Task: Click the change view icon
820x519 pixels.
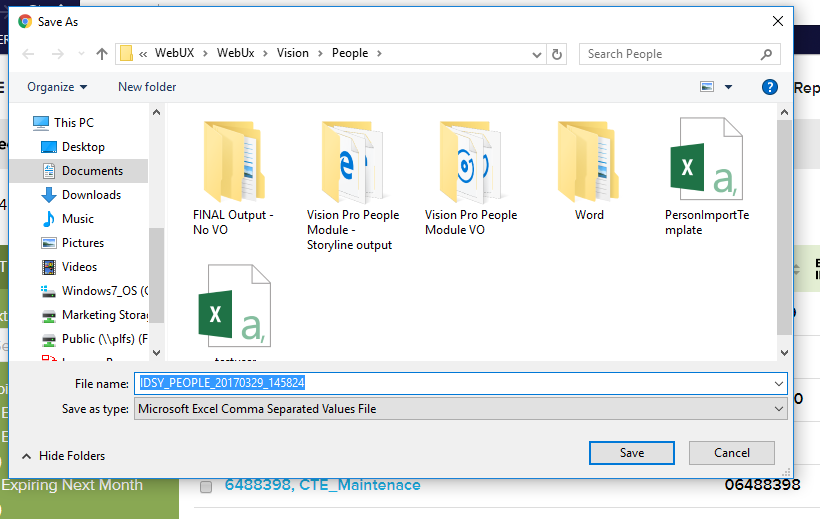Action: [x=708, y=87]
